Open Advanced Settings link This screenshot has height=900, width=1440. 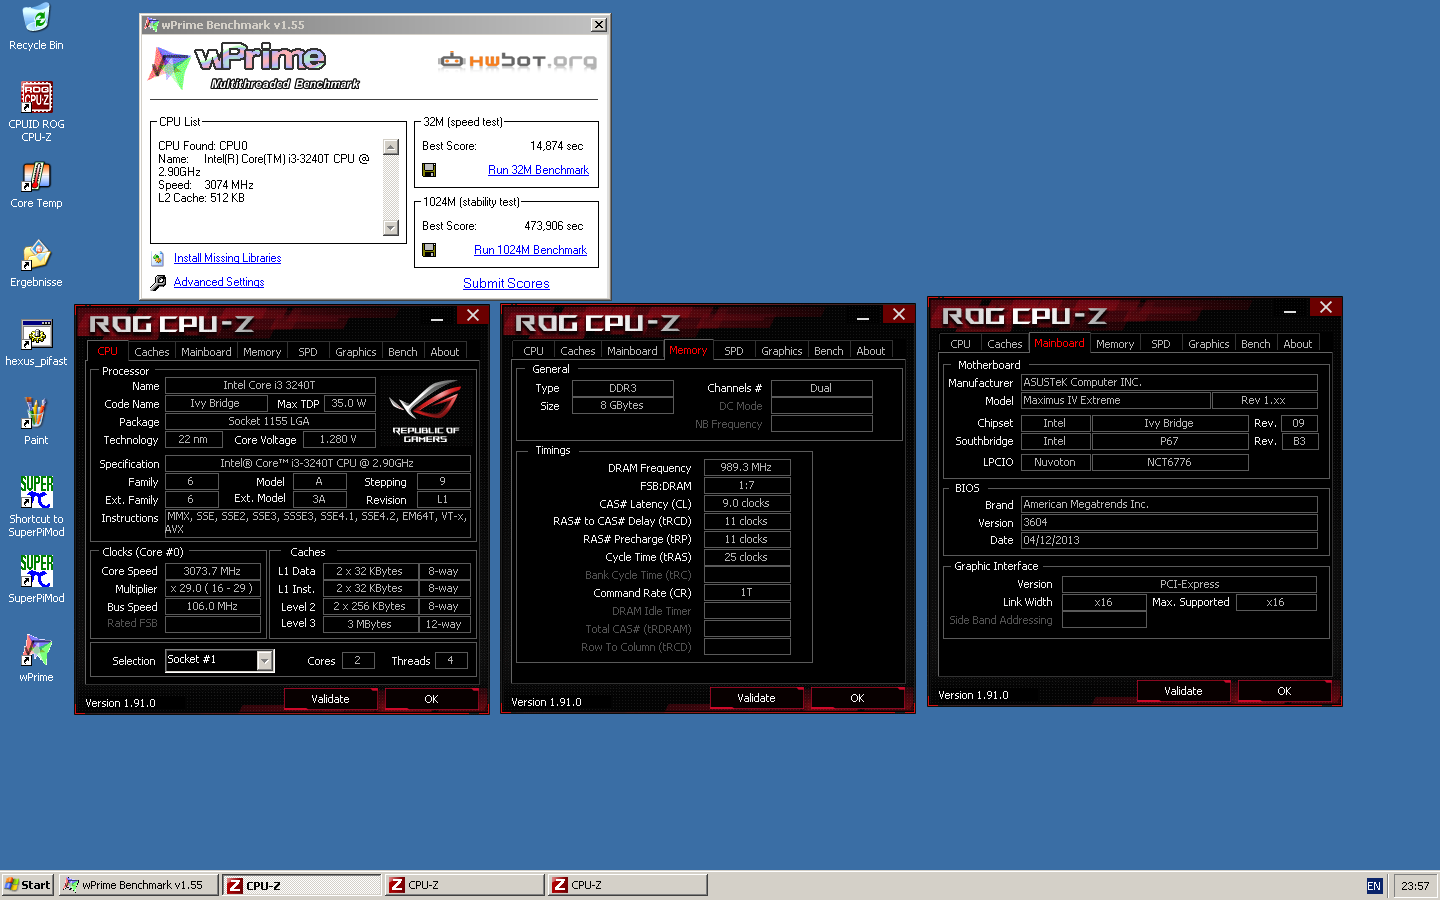pos(219,282)
